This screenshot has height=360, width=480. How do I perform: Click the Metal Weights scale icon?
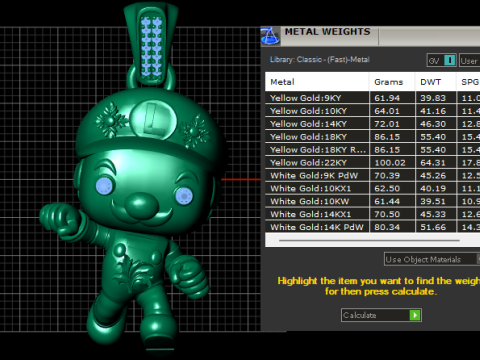270,36
